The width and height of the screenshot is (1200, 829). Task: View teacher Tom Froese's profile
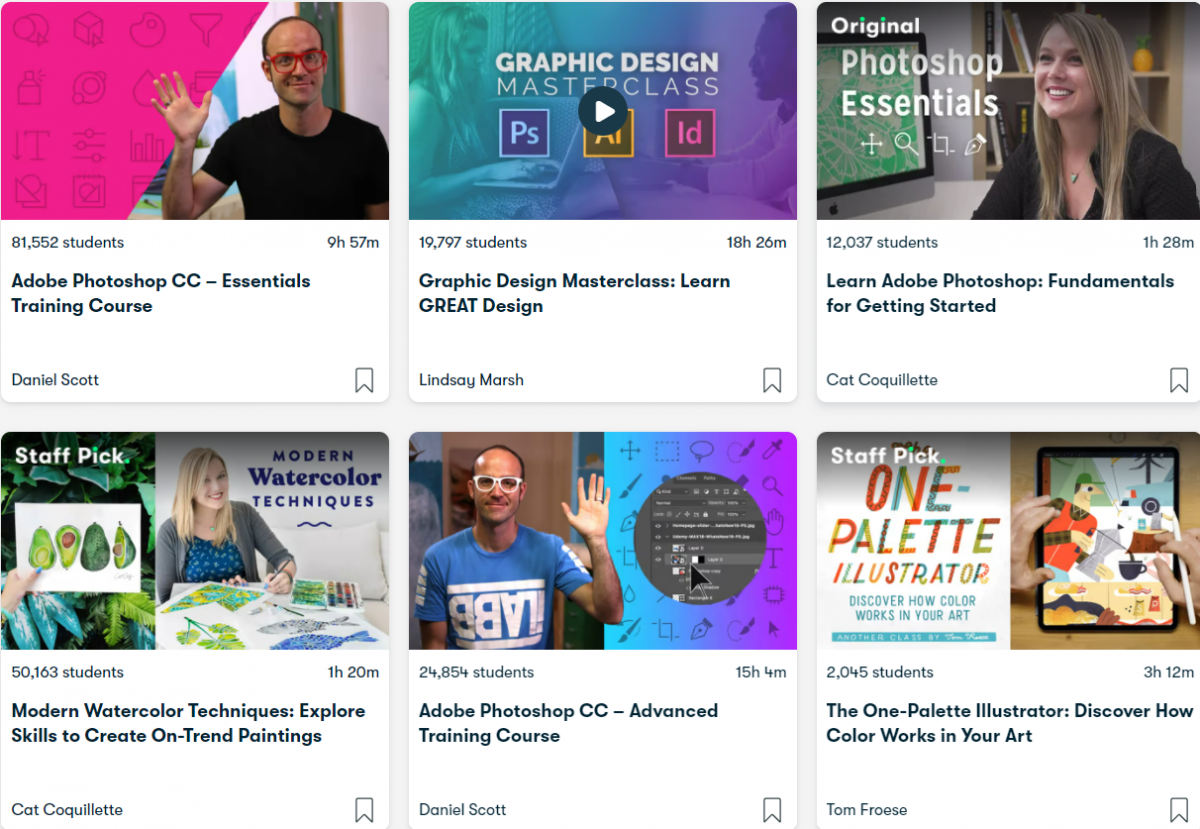click(x=867, y=810)
